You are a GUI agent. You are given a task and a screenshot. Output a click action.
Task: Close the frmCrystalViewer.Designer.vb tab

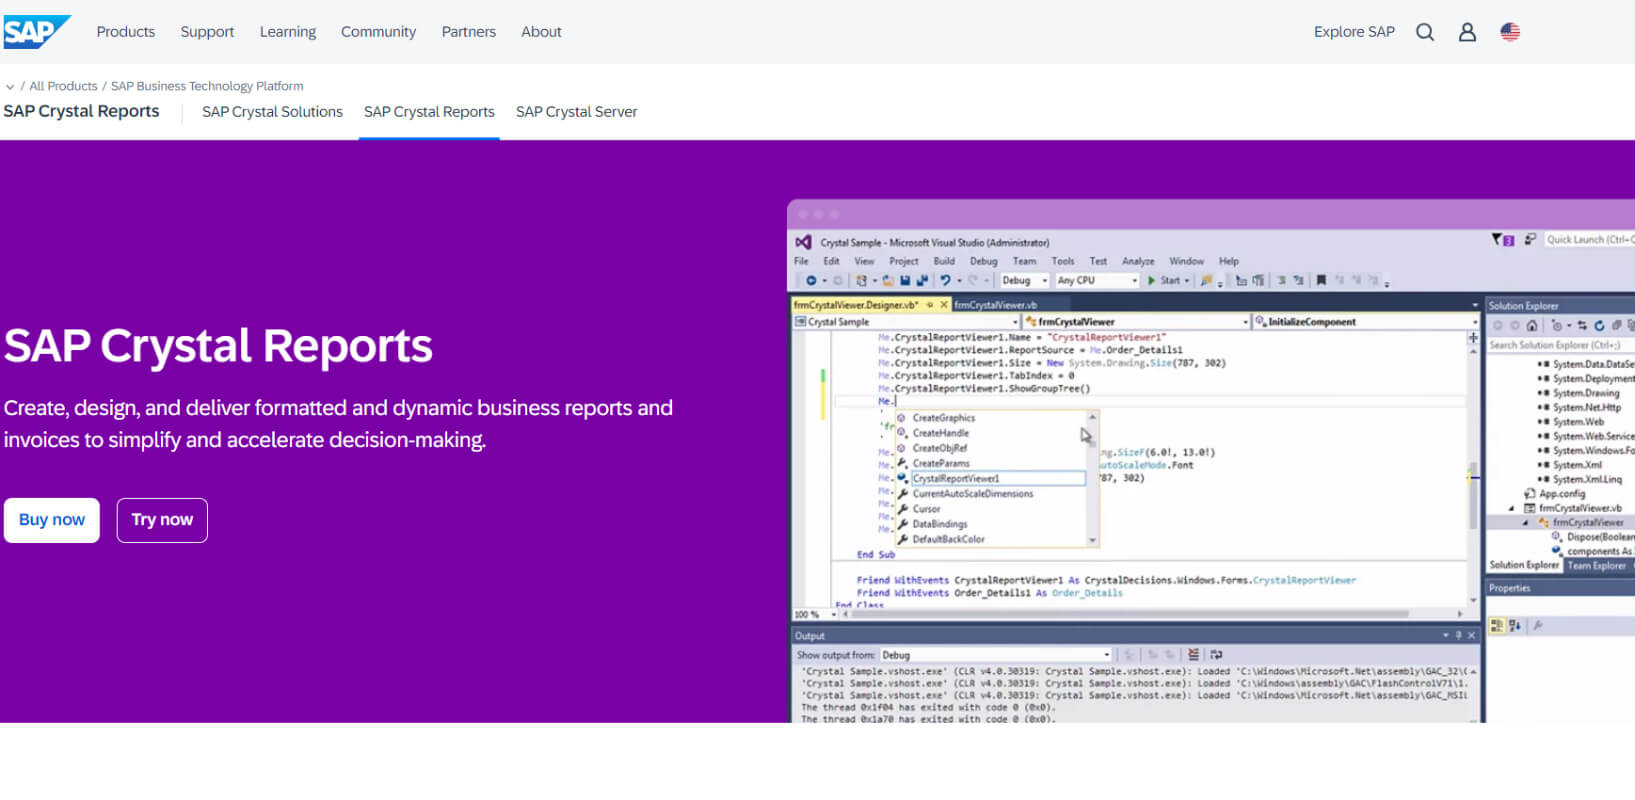(x=944, y=305)
